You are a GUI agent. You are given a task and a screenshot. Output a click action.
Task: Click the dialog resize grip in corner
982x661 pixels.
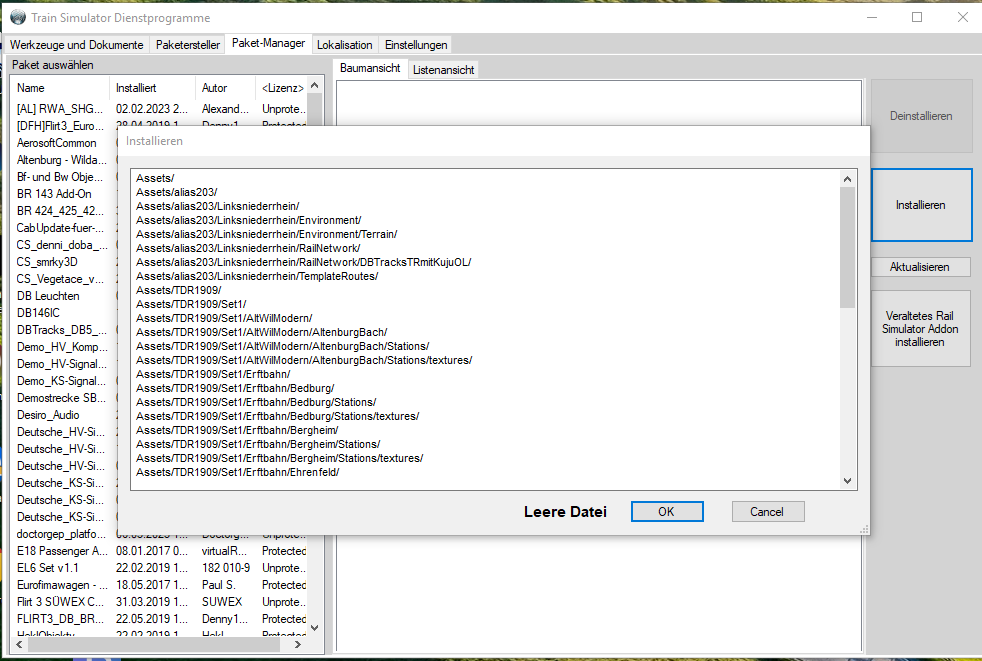click(x=864, y=529)
